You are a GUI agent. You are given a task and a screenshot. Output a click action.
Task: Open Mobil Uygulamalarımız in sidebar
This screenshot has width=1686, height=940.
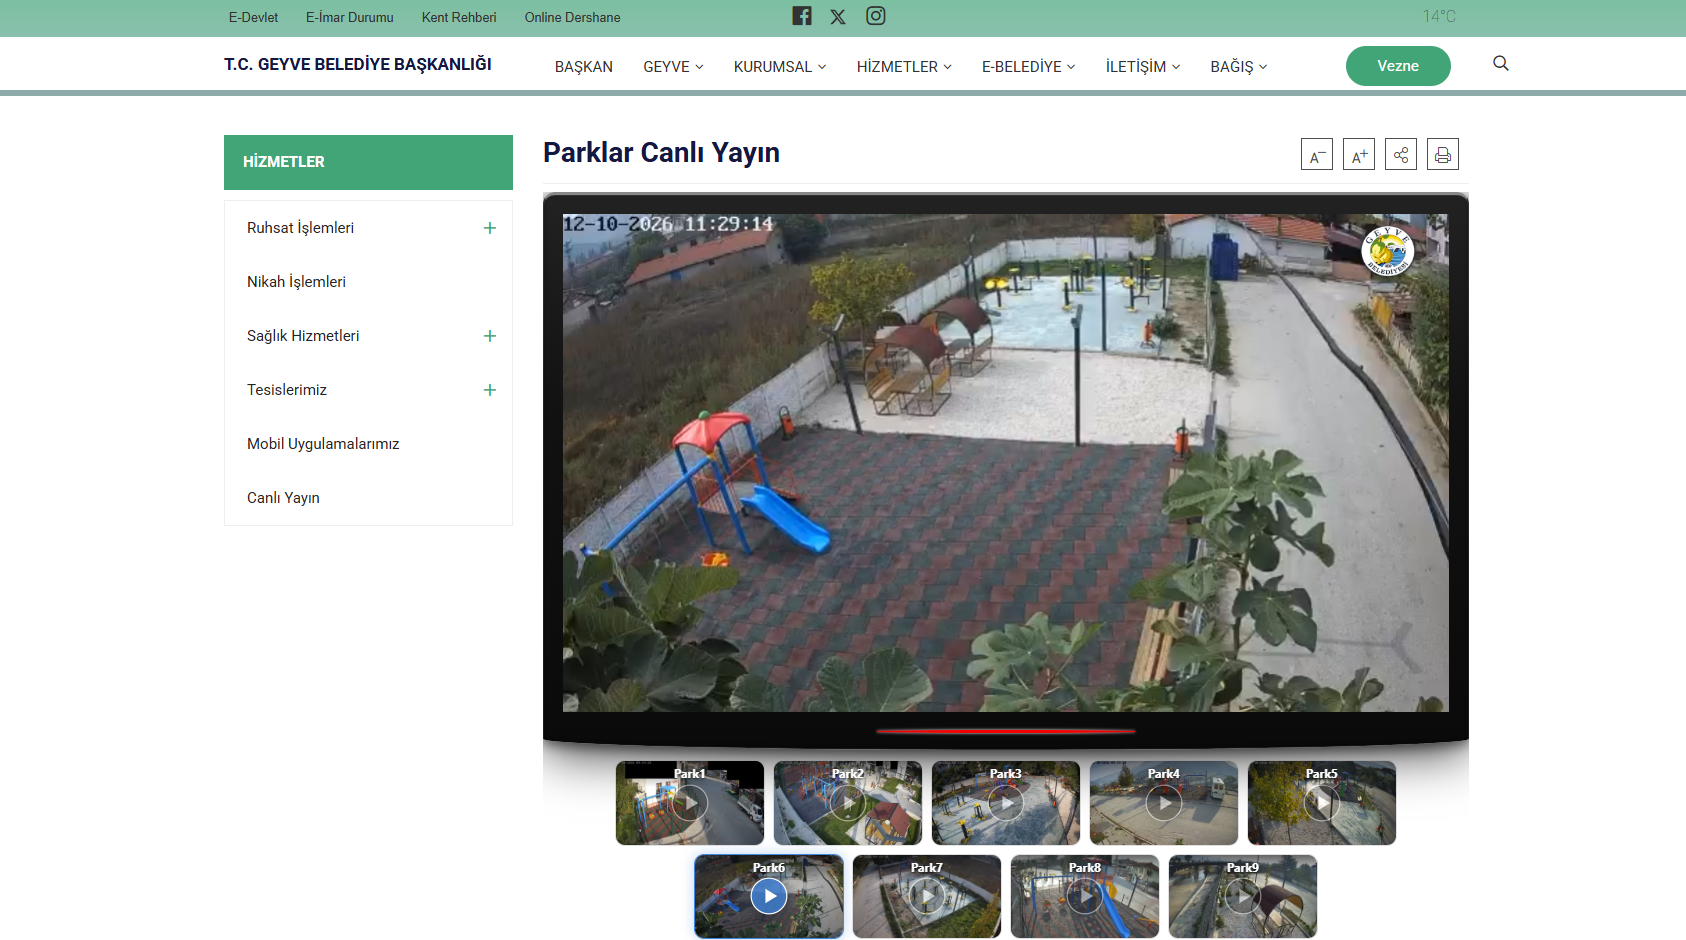pos(323,444)
